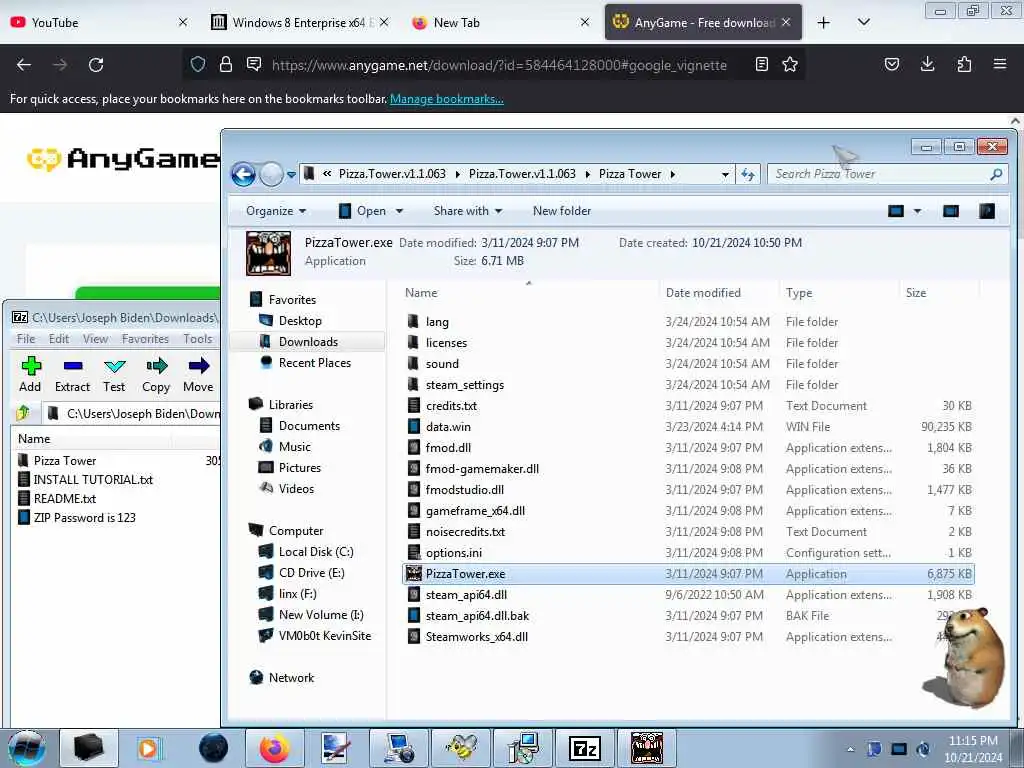Select Desktop in navigation pane
This screenshot has width=1024, height=768.
pyautogui.click(x=300, y=321)
